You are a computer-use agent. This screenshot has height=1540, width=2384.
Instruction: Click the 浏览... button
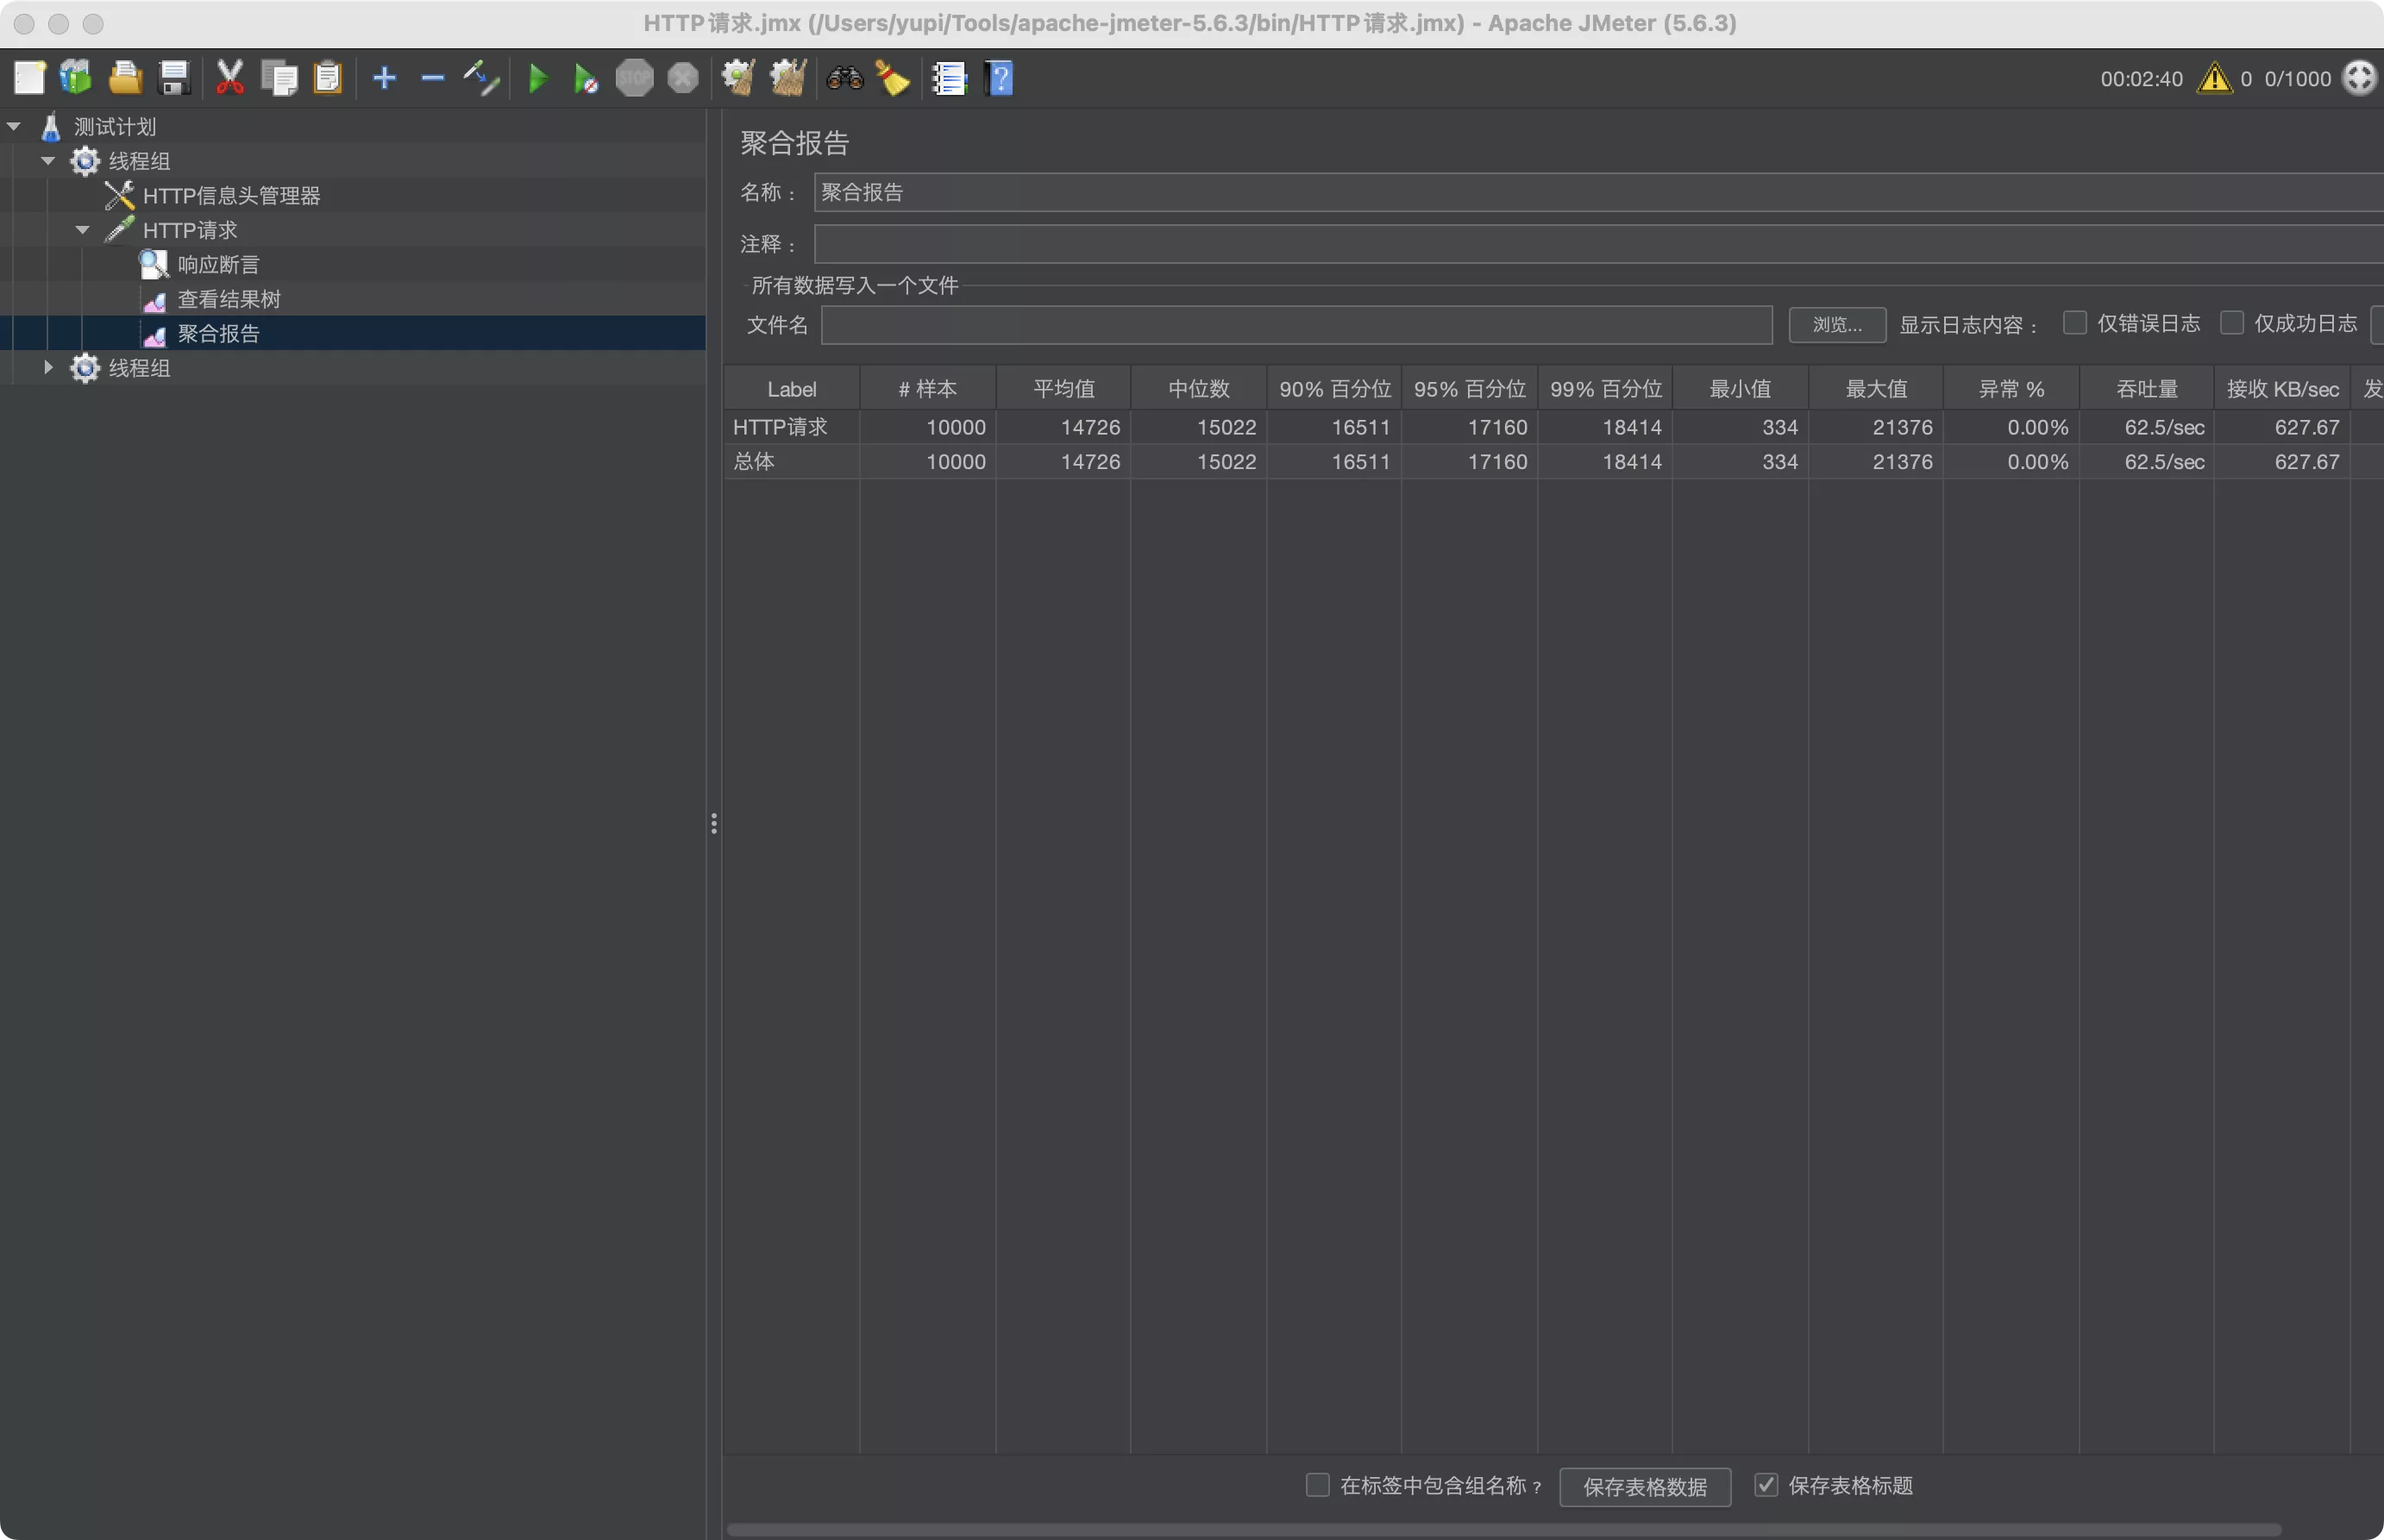tap(1837, 324)
